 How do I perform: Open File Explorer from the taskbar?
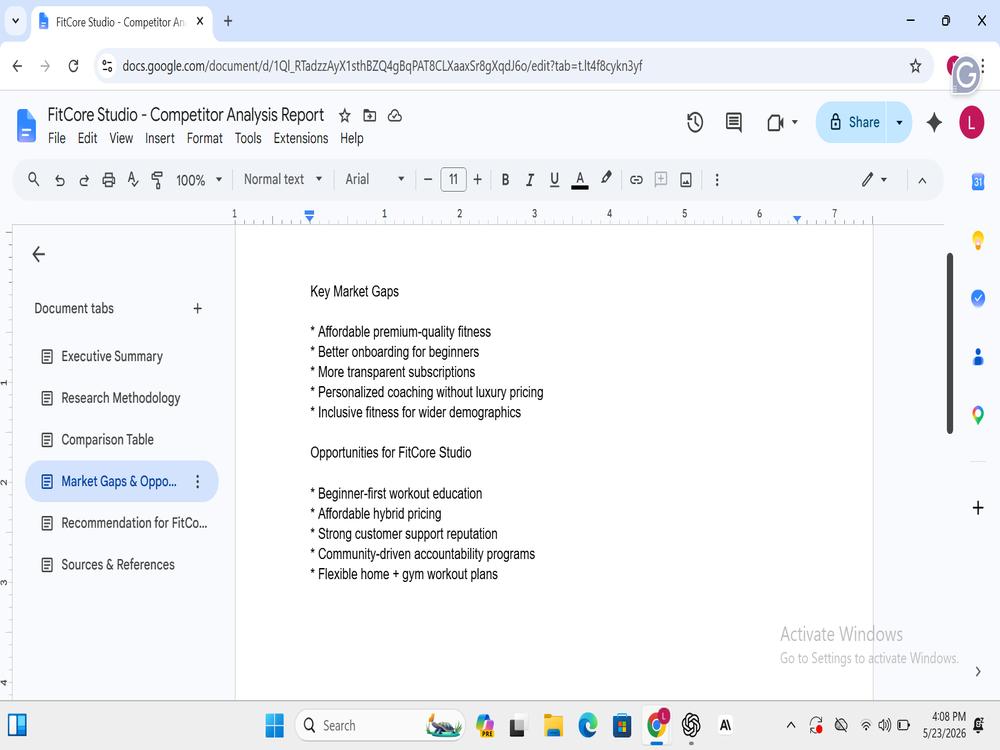553,725
